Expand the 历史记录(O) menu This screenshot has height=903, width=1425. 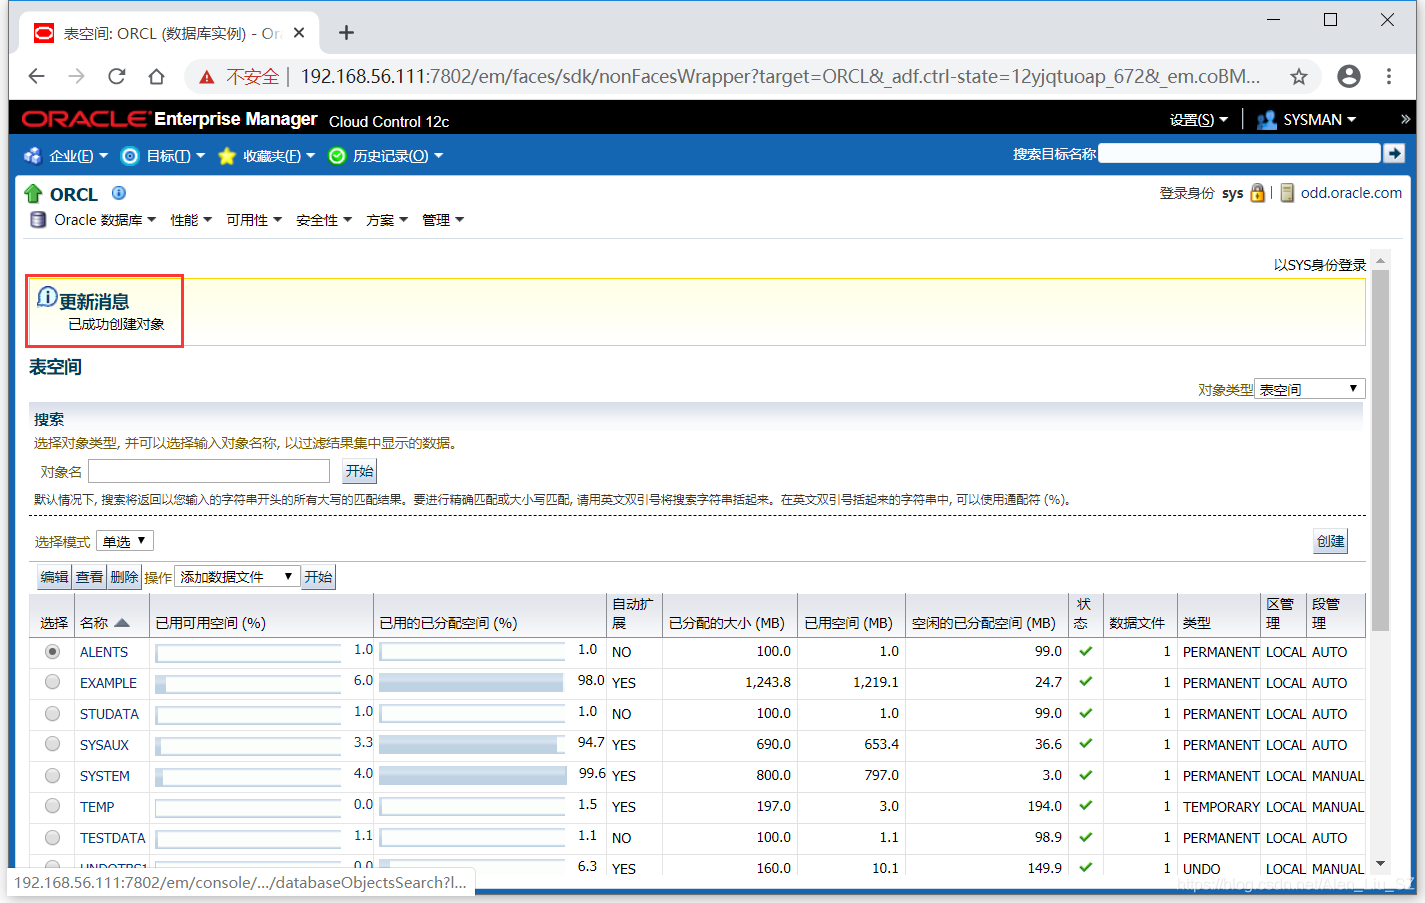[397, 156]
